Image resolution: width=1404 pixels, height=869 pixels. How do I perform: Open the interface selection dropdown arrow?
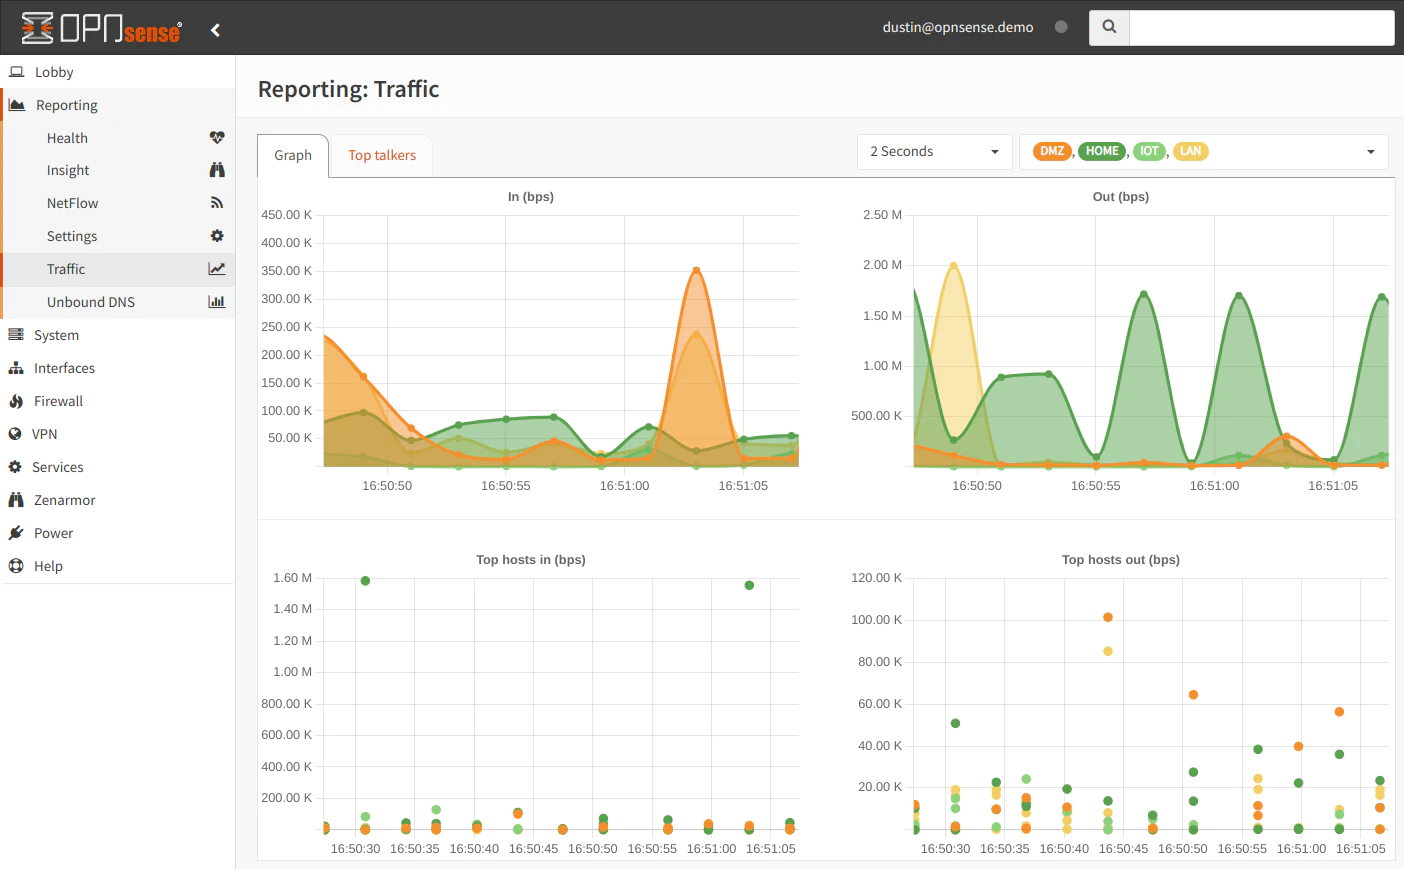1370,152
